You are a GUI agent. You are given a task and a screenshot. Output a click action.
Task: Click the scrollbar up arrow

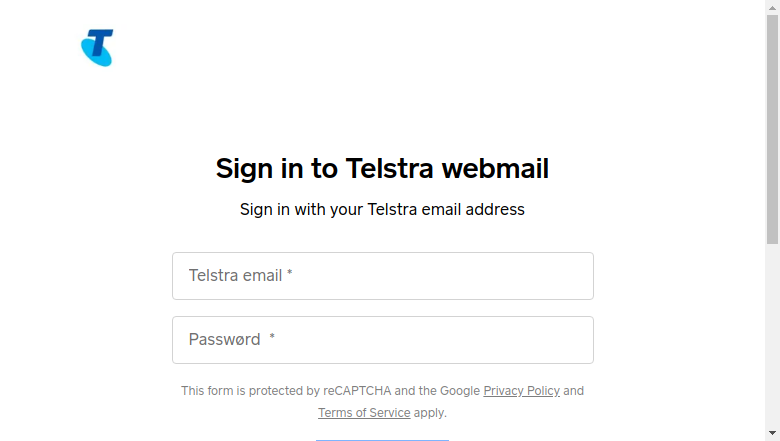[772, 7]
